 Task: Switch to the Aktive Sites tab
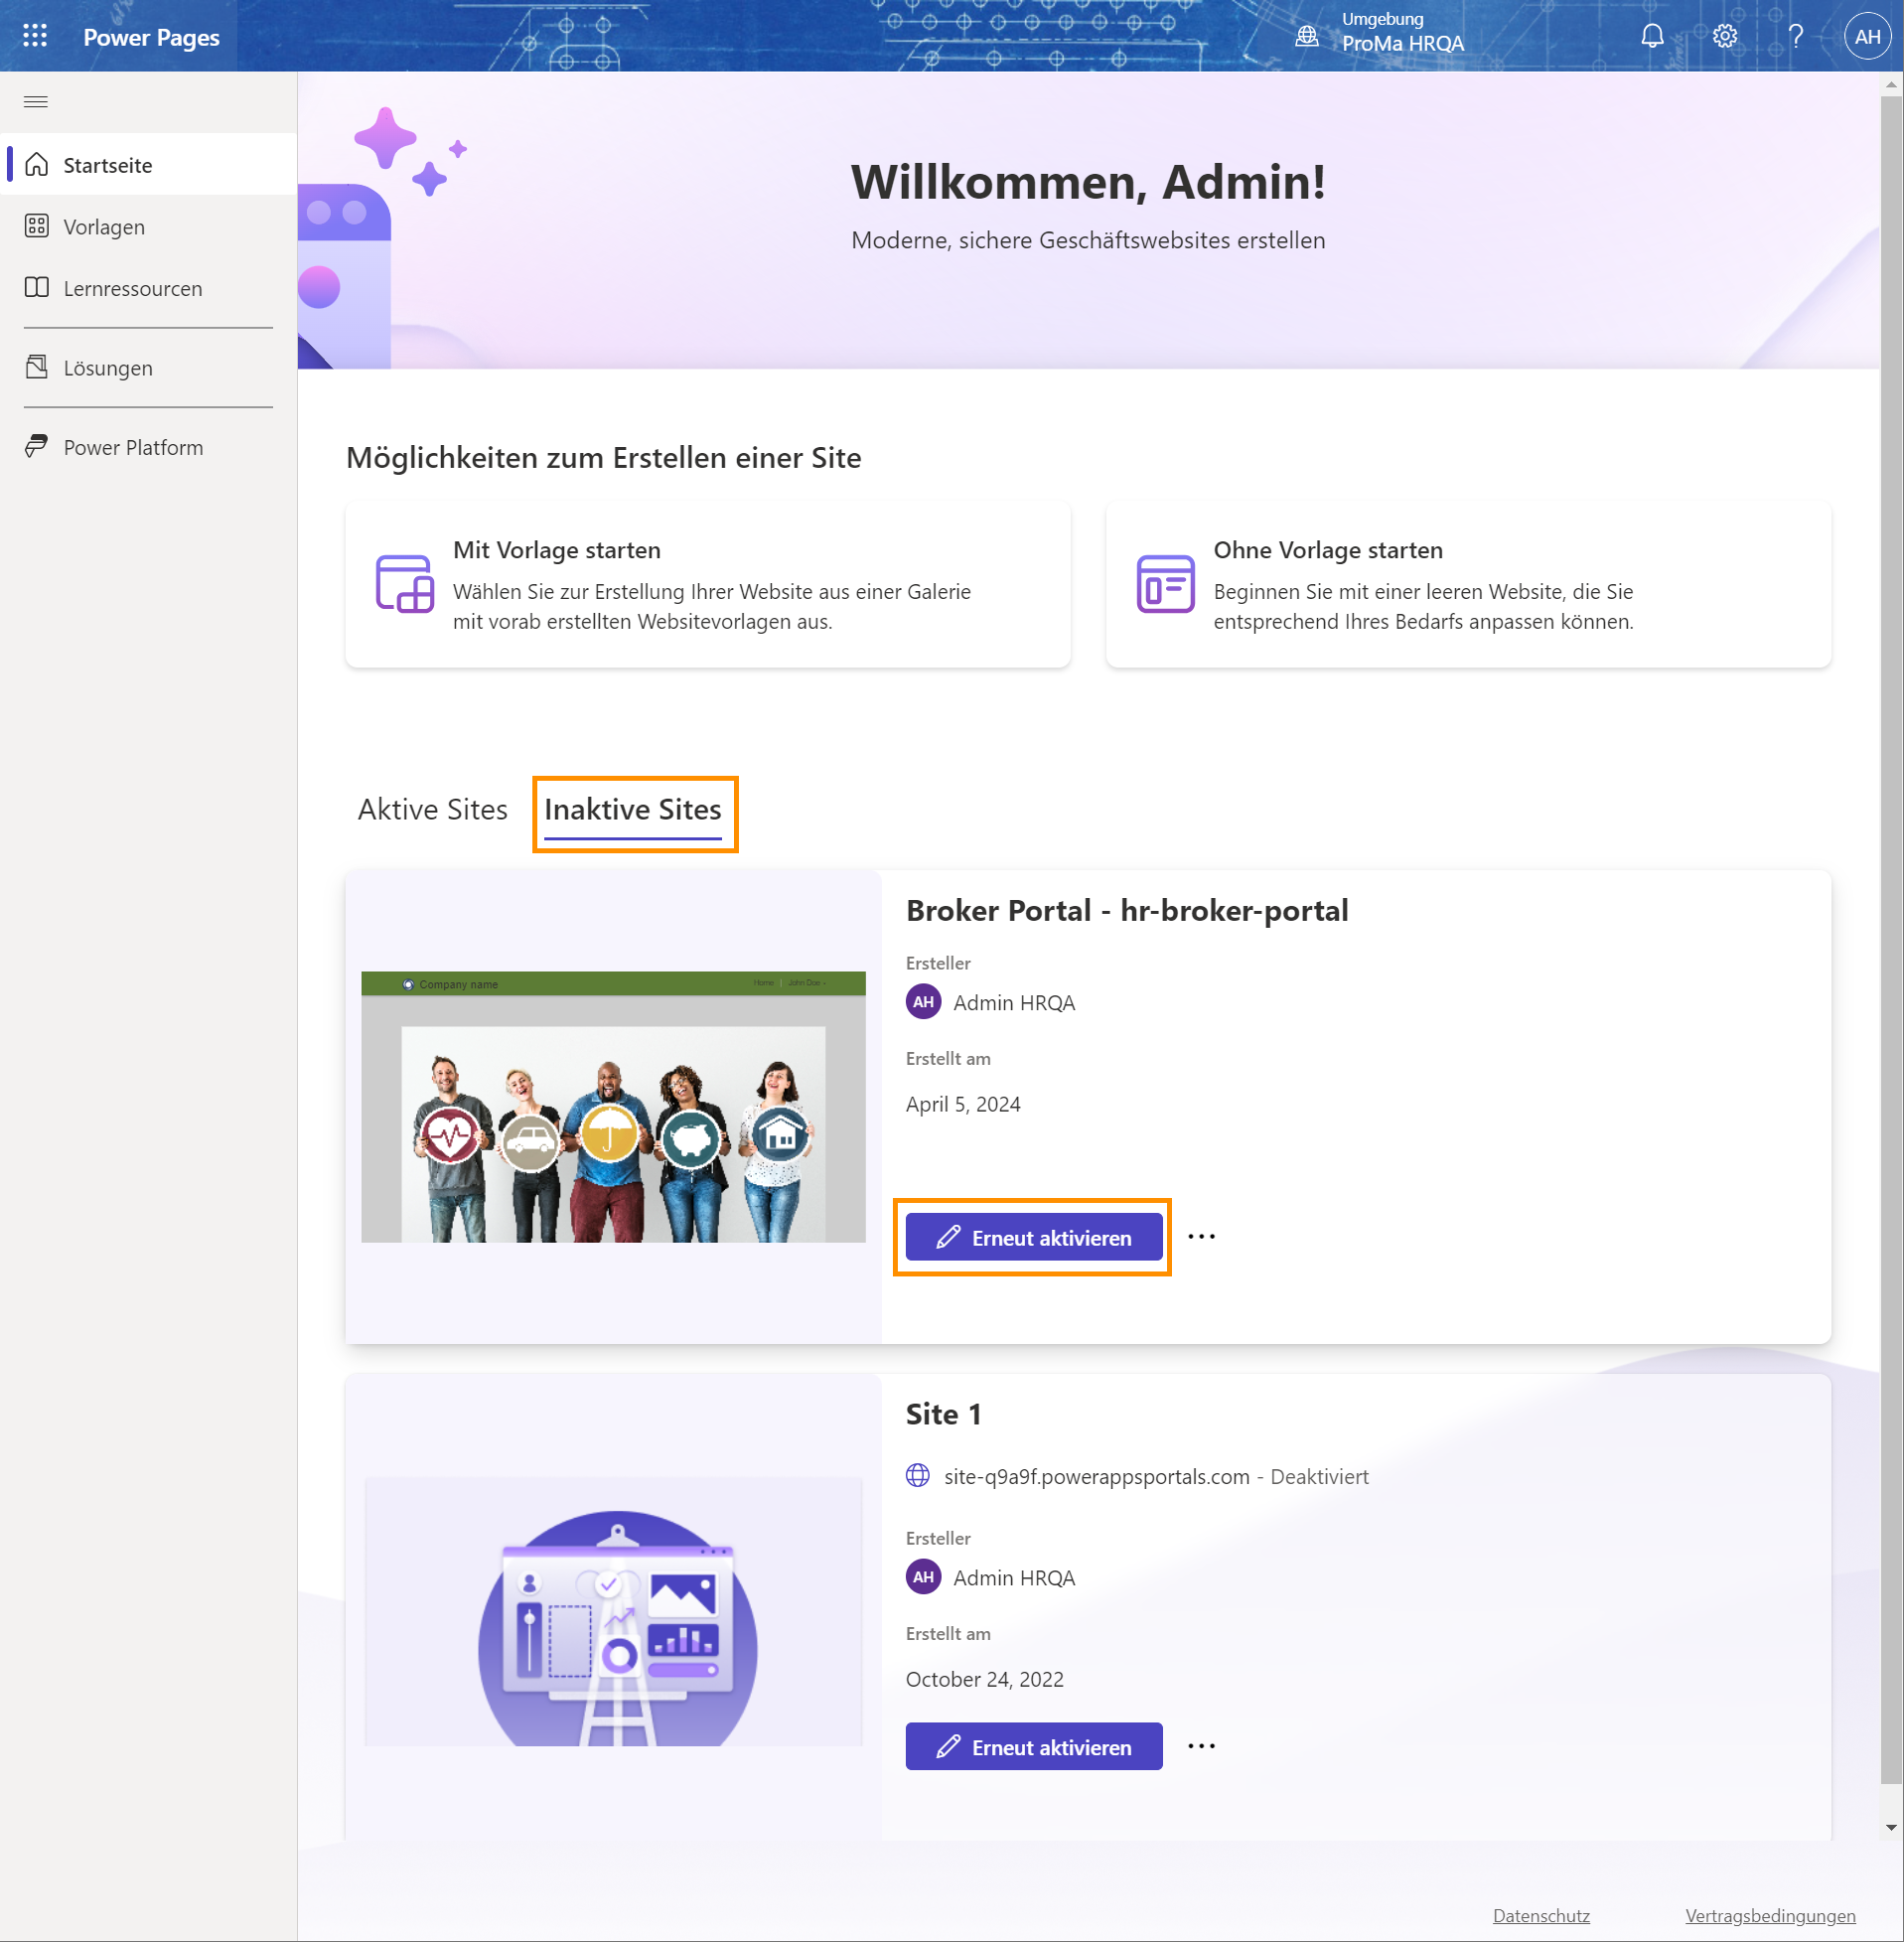pos(433,809)
